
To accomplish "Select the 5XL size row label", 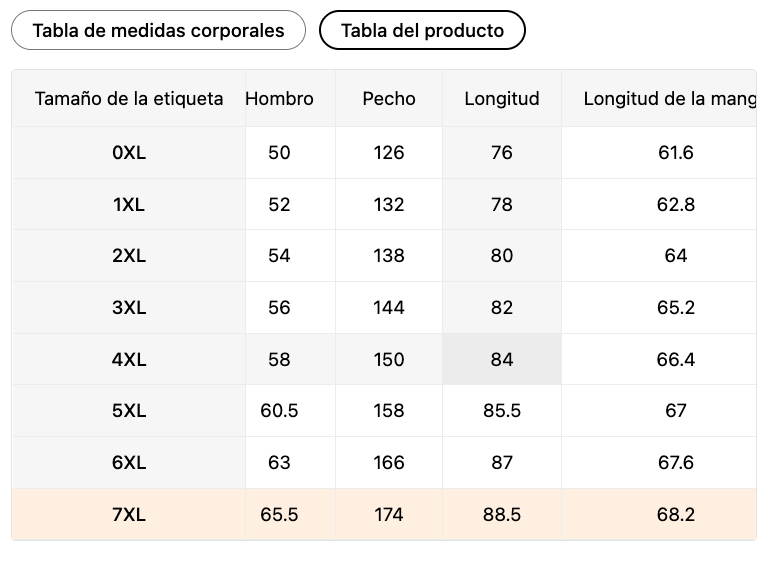I will click(129, 410).
